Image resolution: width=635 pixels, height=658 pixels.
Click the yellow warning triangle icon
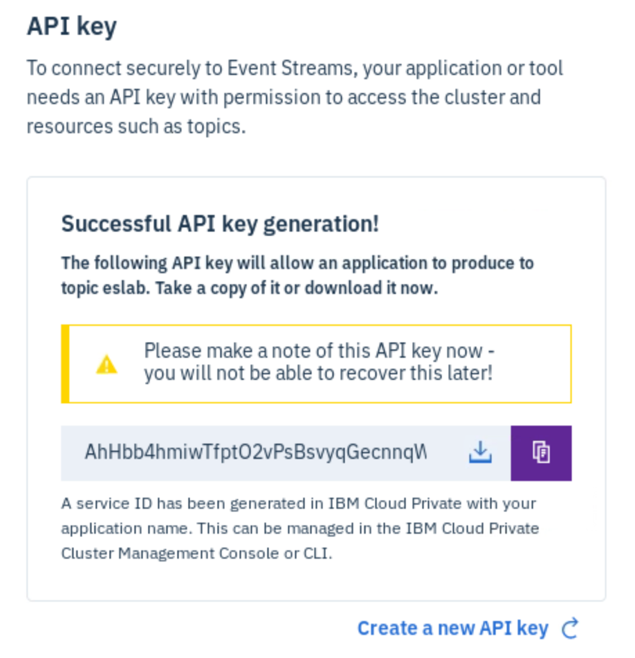107,364
